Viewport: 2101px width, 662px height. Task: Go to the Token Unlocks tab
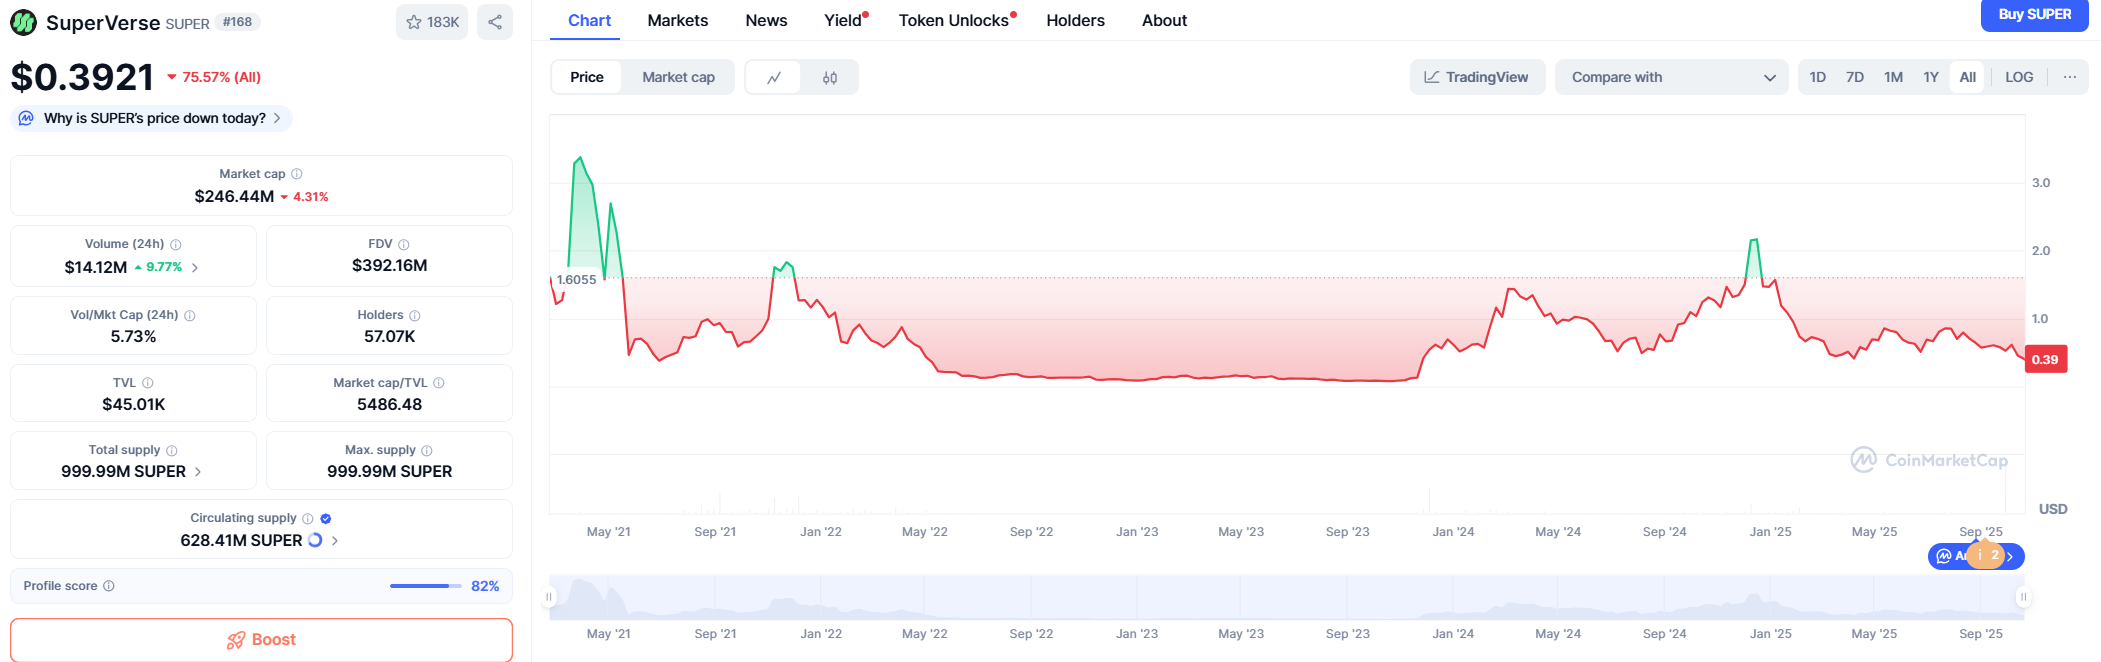point(955,20)
